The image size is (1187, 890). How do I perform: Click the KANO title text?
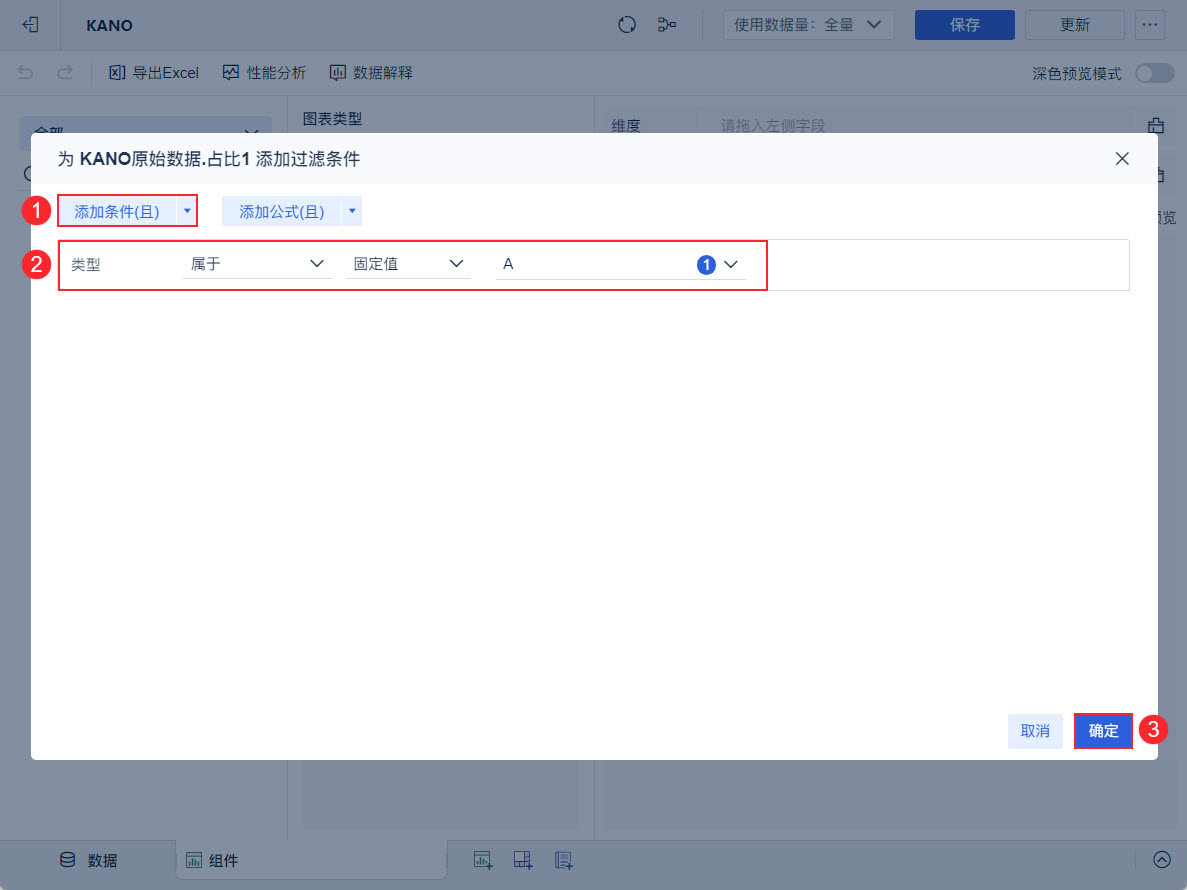tap(109, 26)
